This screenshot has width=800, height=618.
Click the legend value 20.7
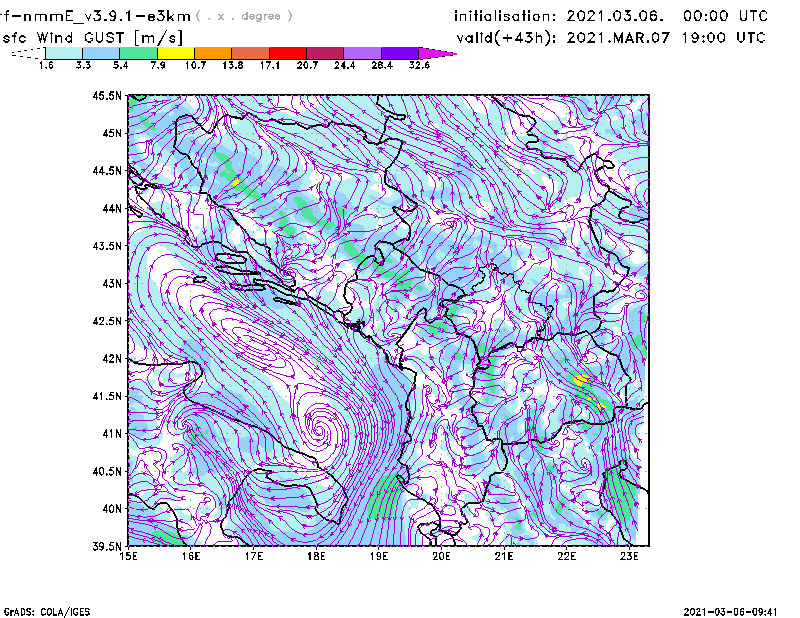coord(307,65)
